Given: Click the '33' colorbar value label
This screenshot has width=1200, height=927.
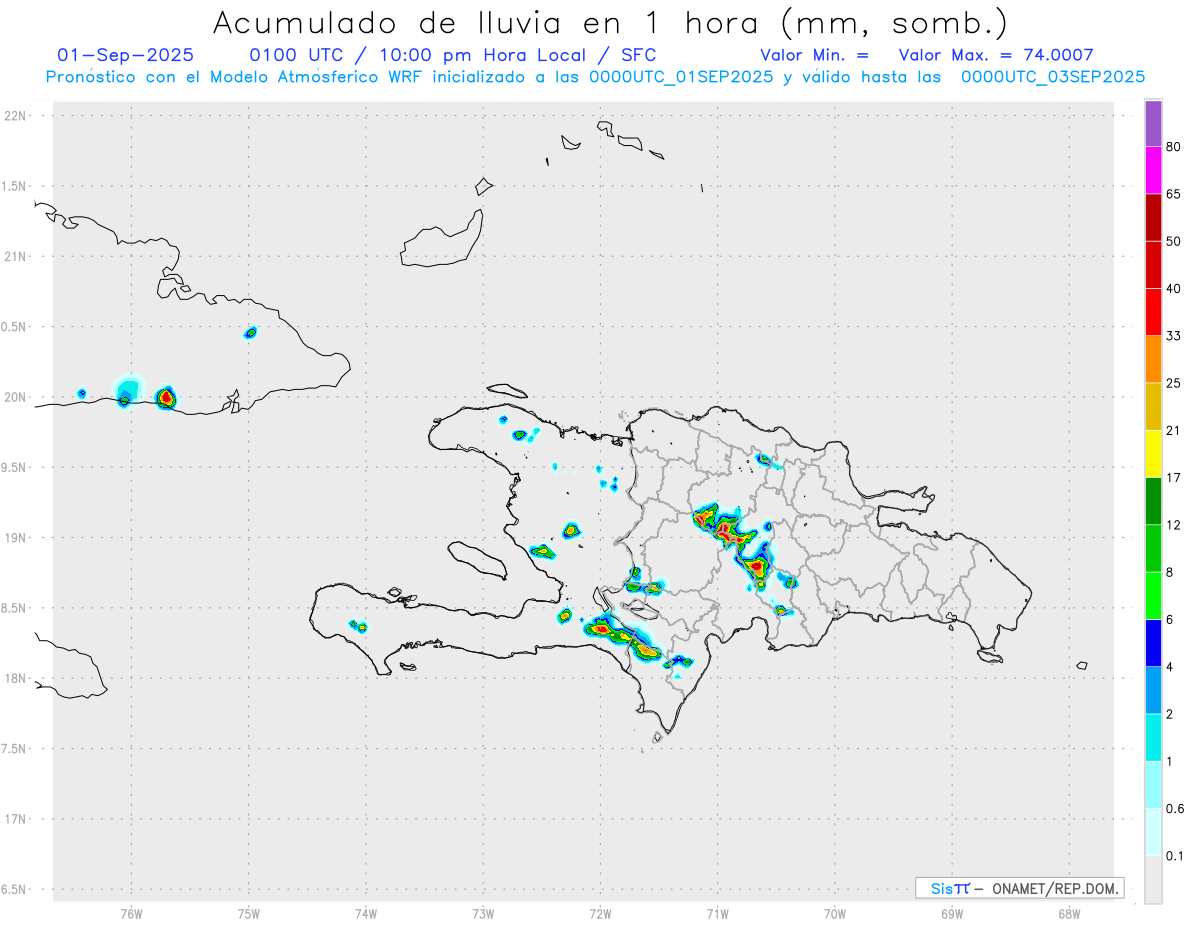Looking at the screenshot, I should pos(1174,336).
